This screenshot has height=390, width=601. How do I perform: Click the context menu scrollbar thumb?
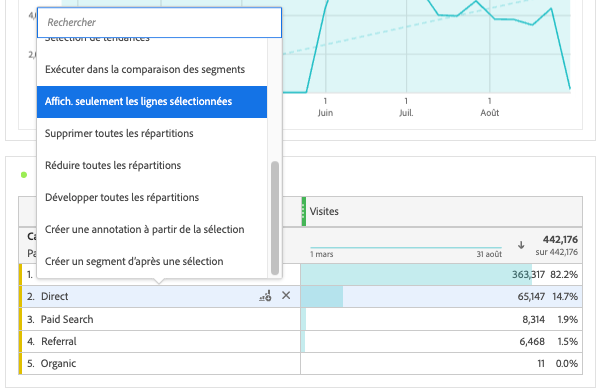(x=274, y=218)
